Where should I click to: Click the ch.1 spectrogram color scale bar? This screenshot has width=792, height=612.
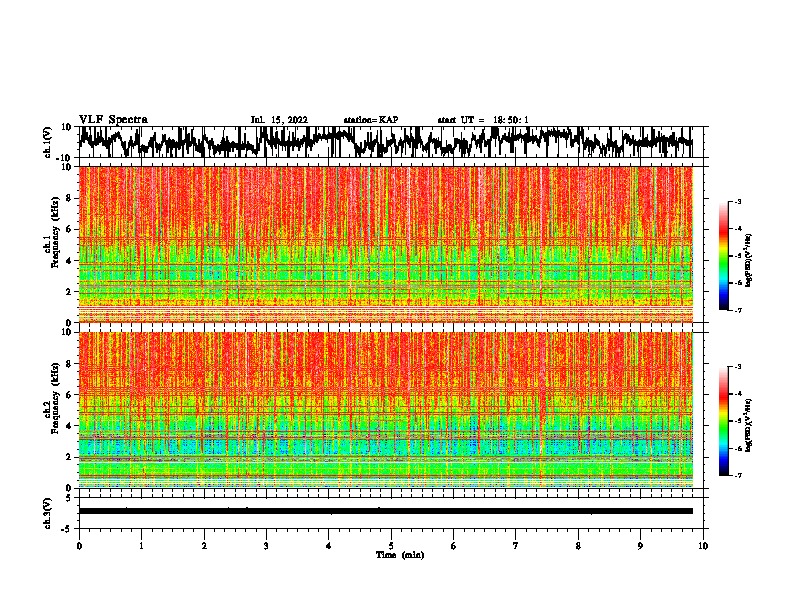(724, 256)
